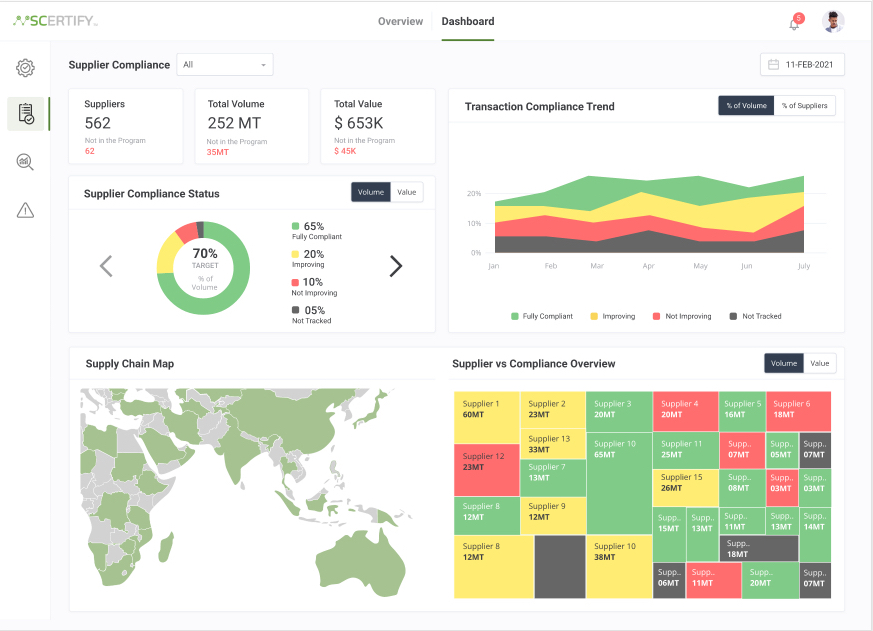Select Volume in Supplier Compliance Status
873x631 pixels.
(x=371, y=192)
